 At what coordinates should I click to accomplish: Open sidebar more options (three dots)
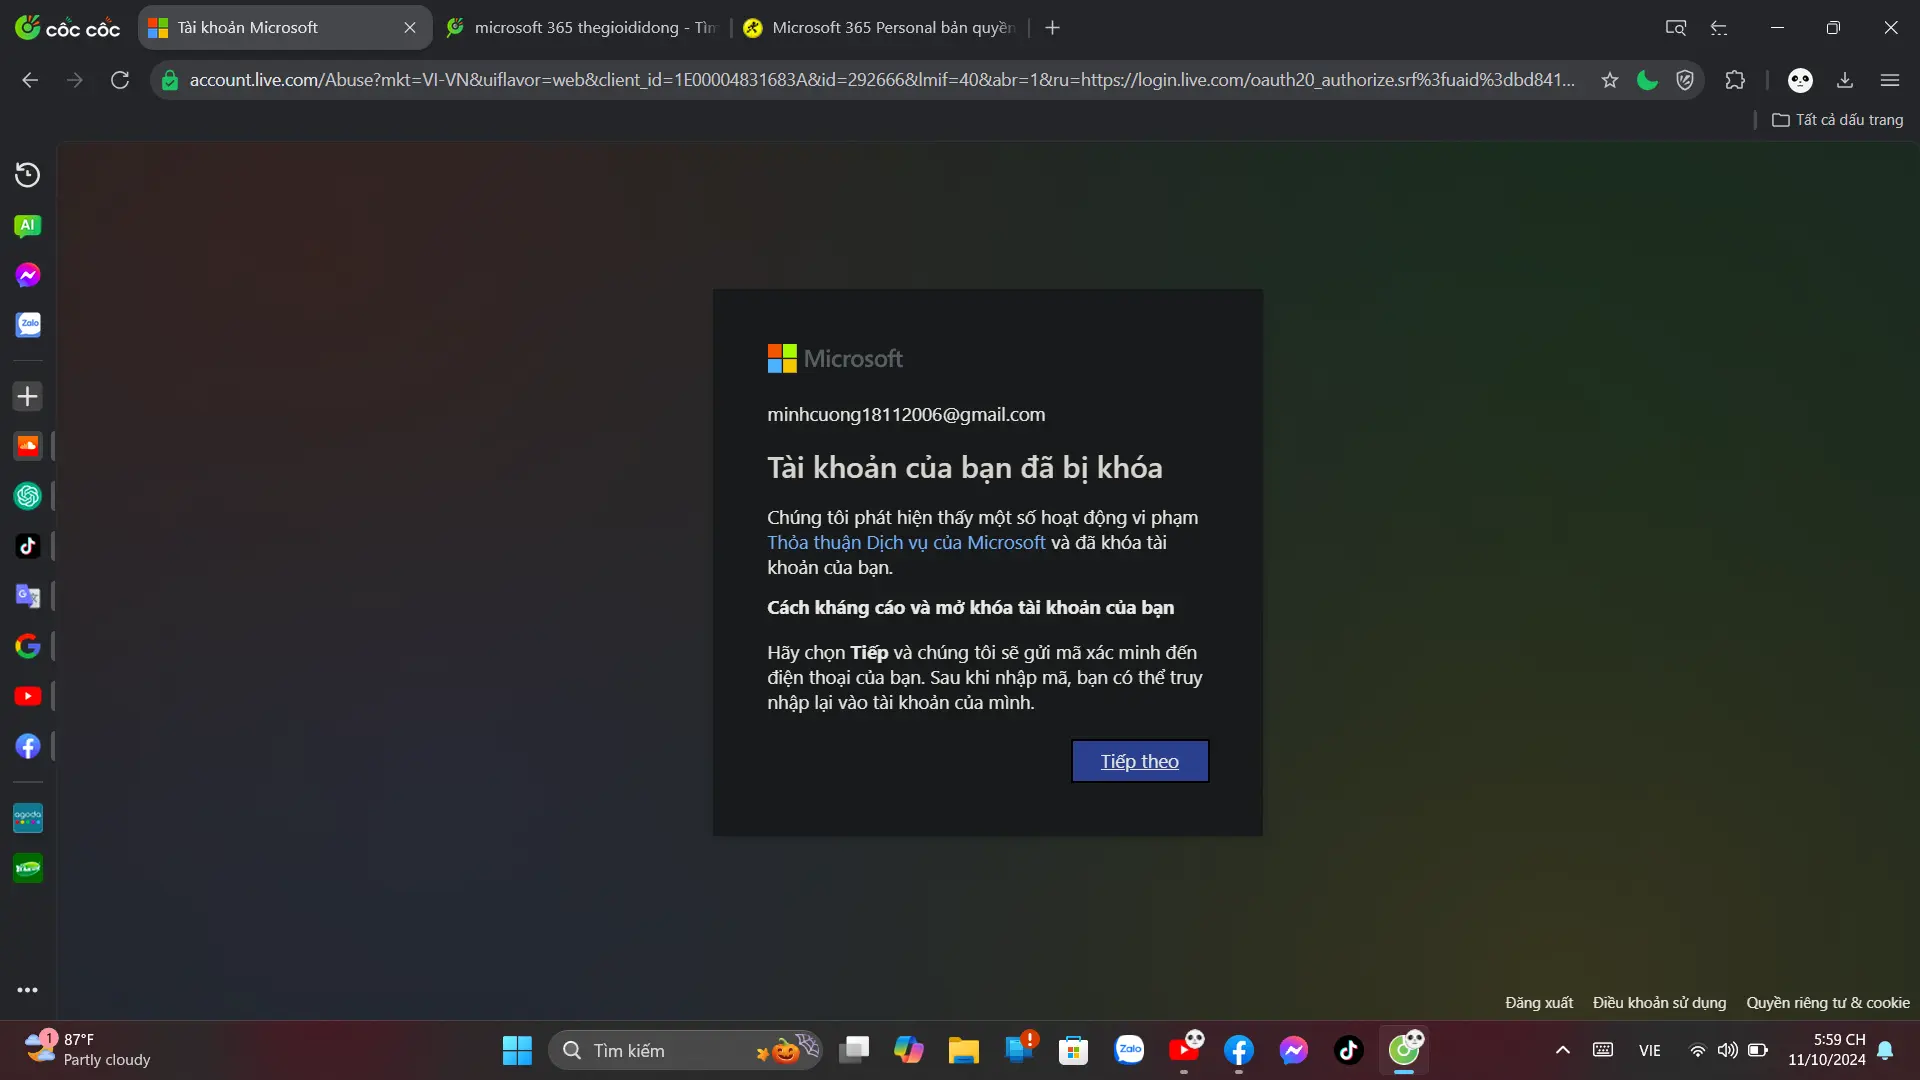pos(28,990)
